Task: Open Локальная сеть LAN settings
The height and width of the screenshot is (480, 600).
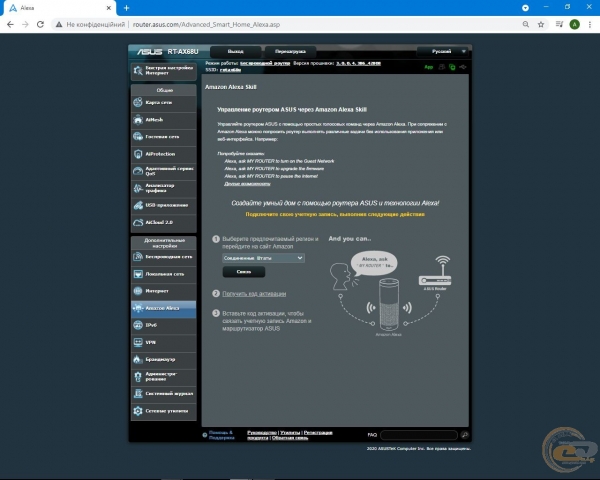Action: [164, 274]
